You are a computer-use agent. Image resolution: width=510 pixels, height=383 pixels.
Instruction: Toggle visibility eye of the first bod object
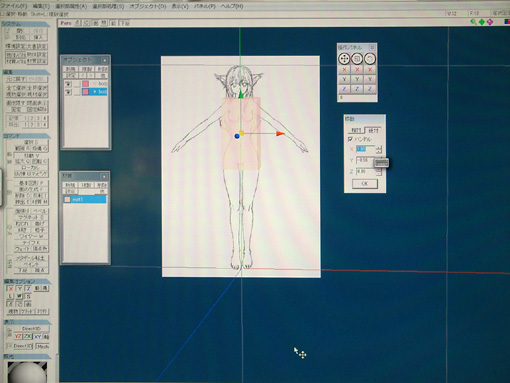click(68, 83)
